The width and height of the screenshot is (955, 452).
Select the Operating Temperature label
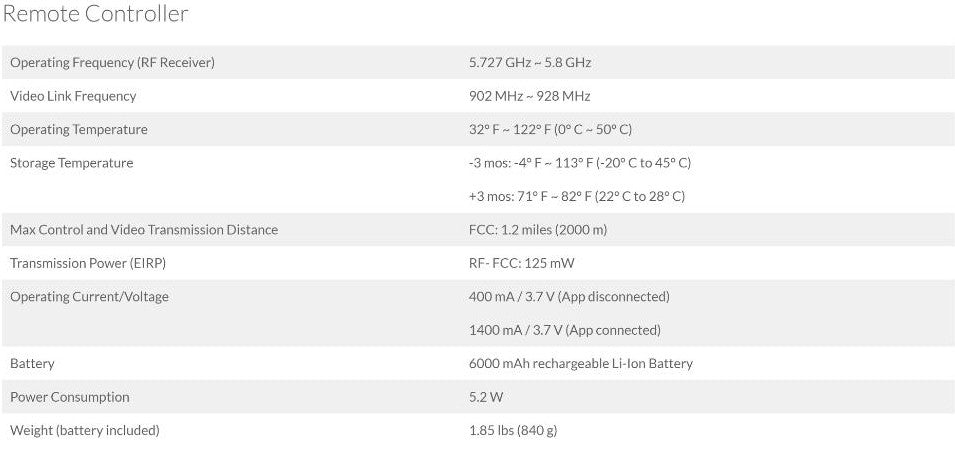point(79,130)
